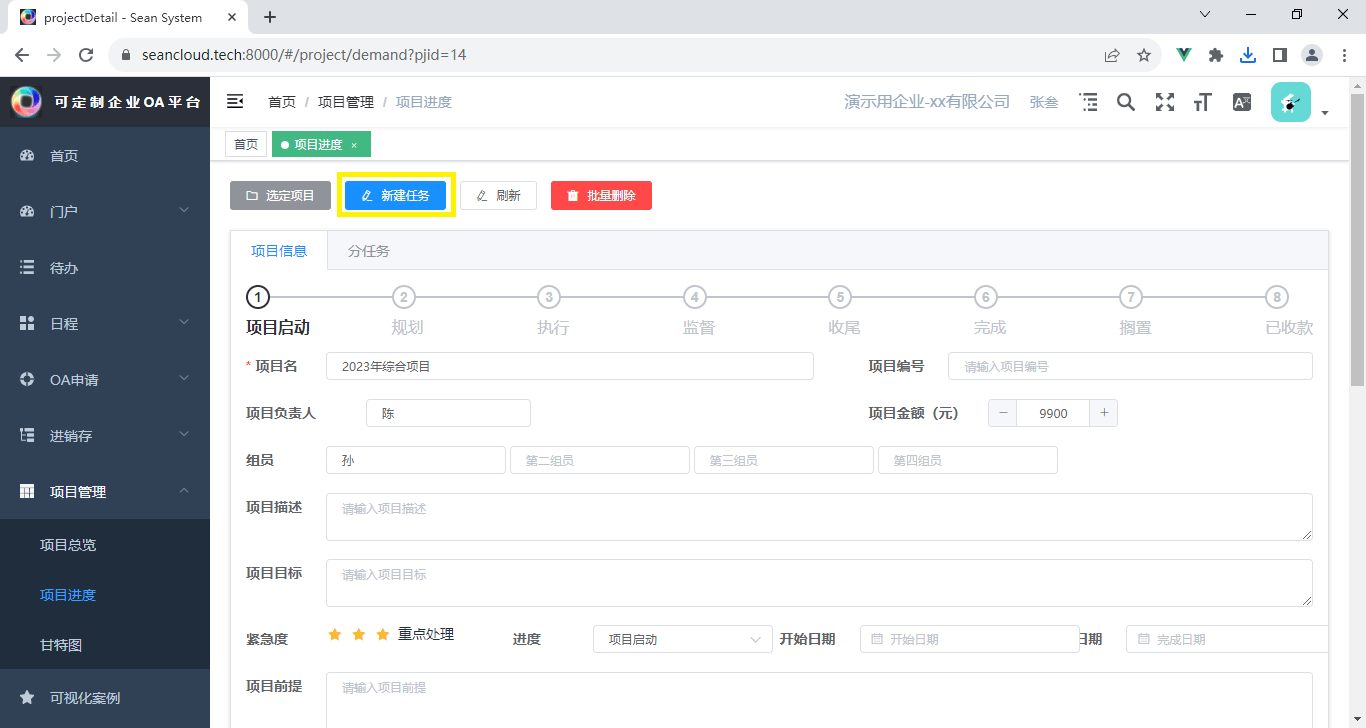Close the 项目进度 tag with x
The height and width of the screenshot is (728, 1366).
click(354, 145)
